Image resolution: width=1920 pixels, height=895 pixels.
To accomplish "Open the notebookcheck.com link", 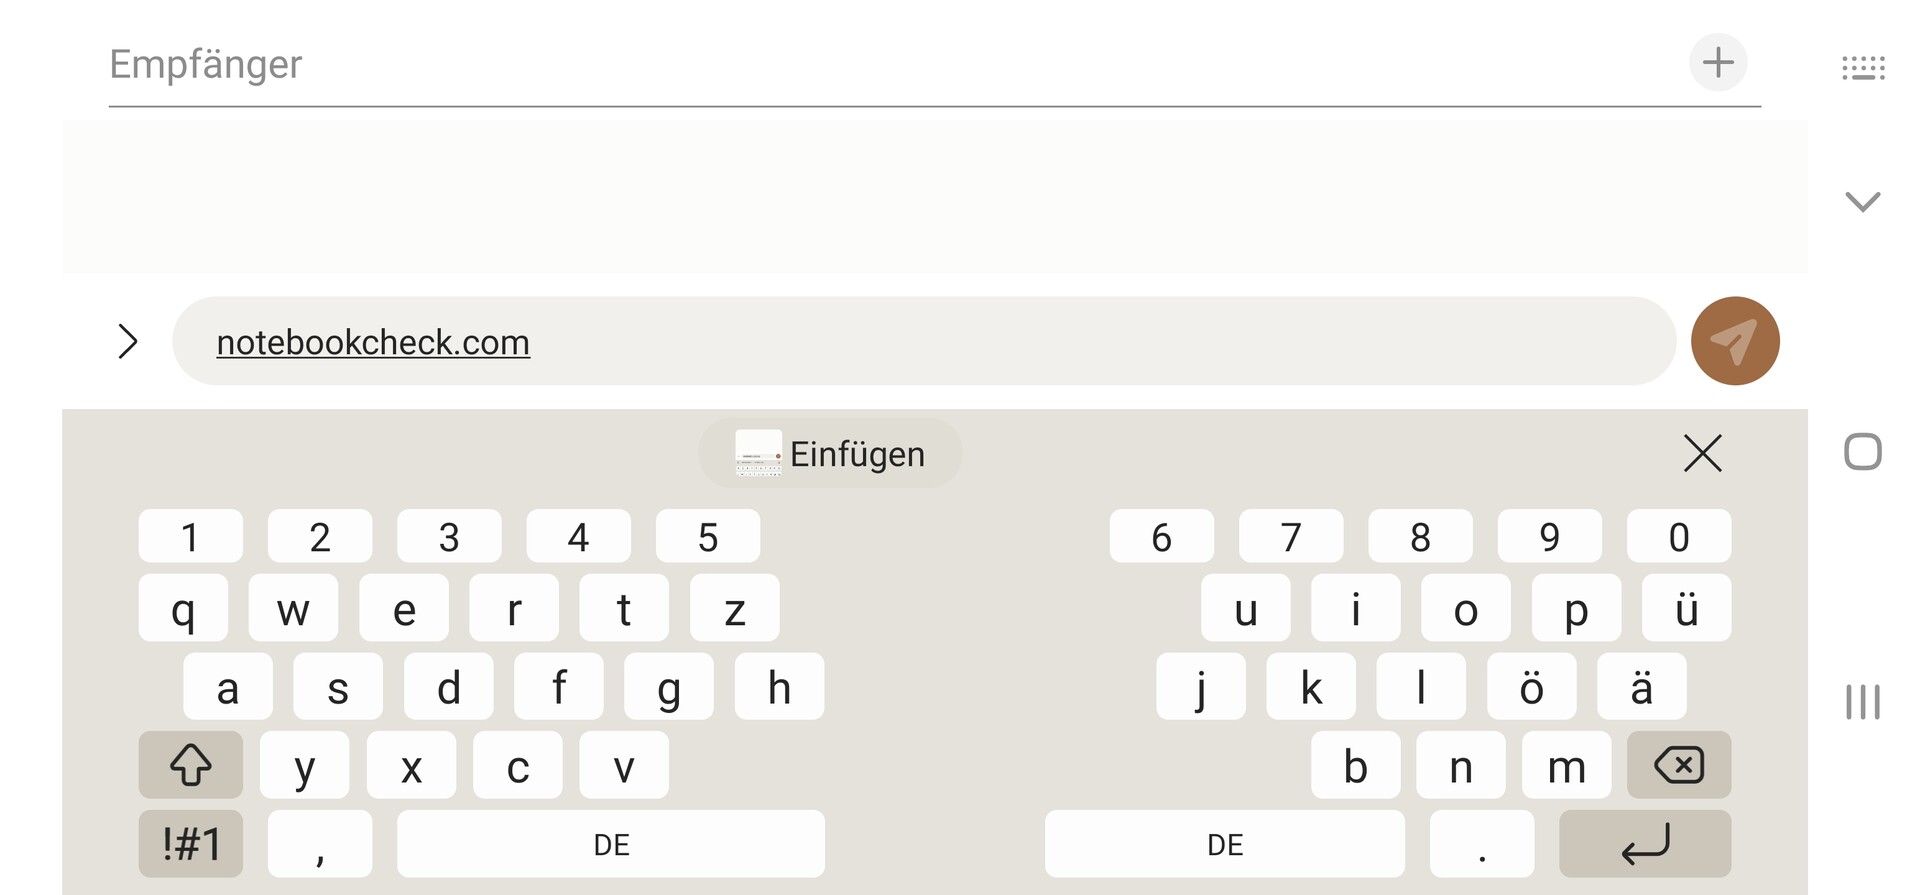I will [x=373, y=343].
